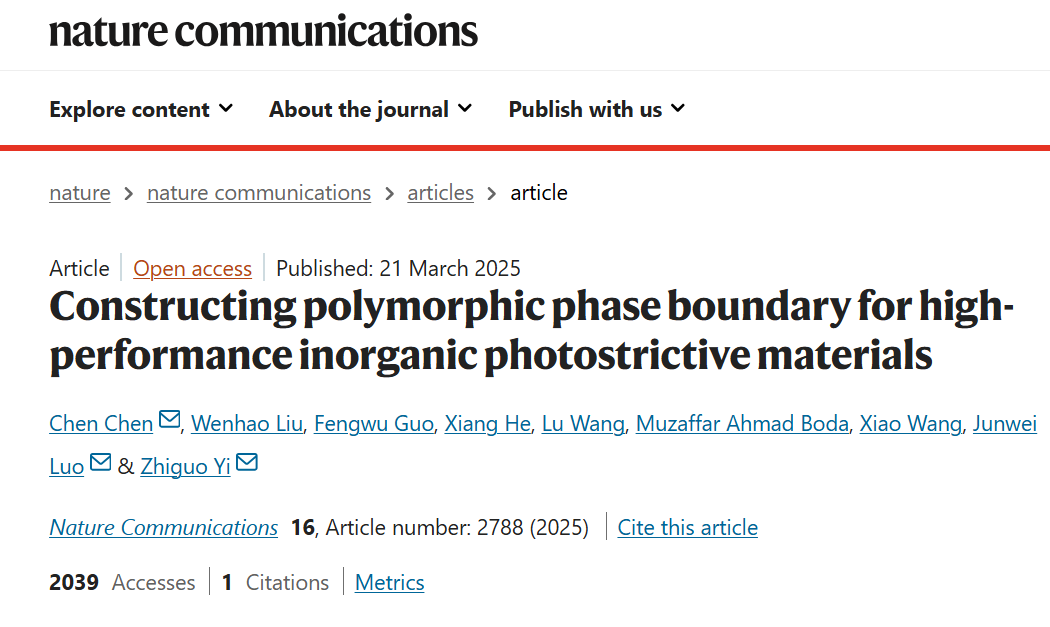Go to the nature breadcrumb link
The width and height of the screenshot is (1050, 627).
80,193
